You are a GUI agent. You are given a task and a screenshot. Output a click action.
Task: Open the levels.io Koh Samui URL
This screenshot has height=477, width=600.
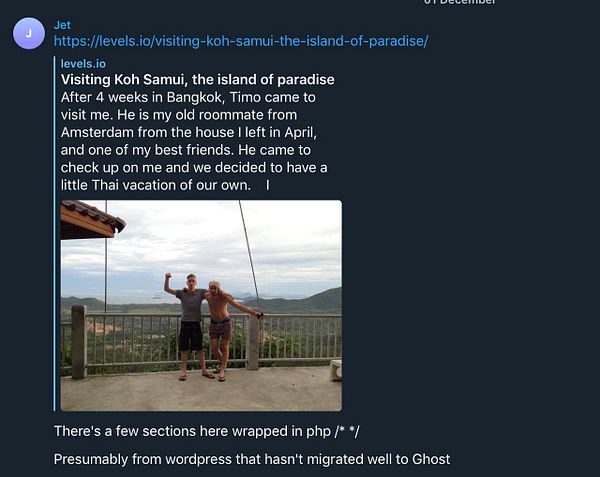pos(240,41)
